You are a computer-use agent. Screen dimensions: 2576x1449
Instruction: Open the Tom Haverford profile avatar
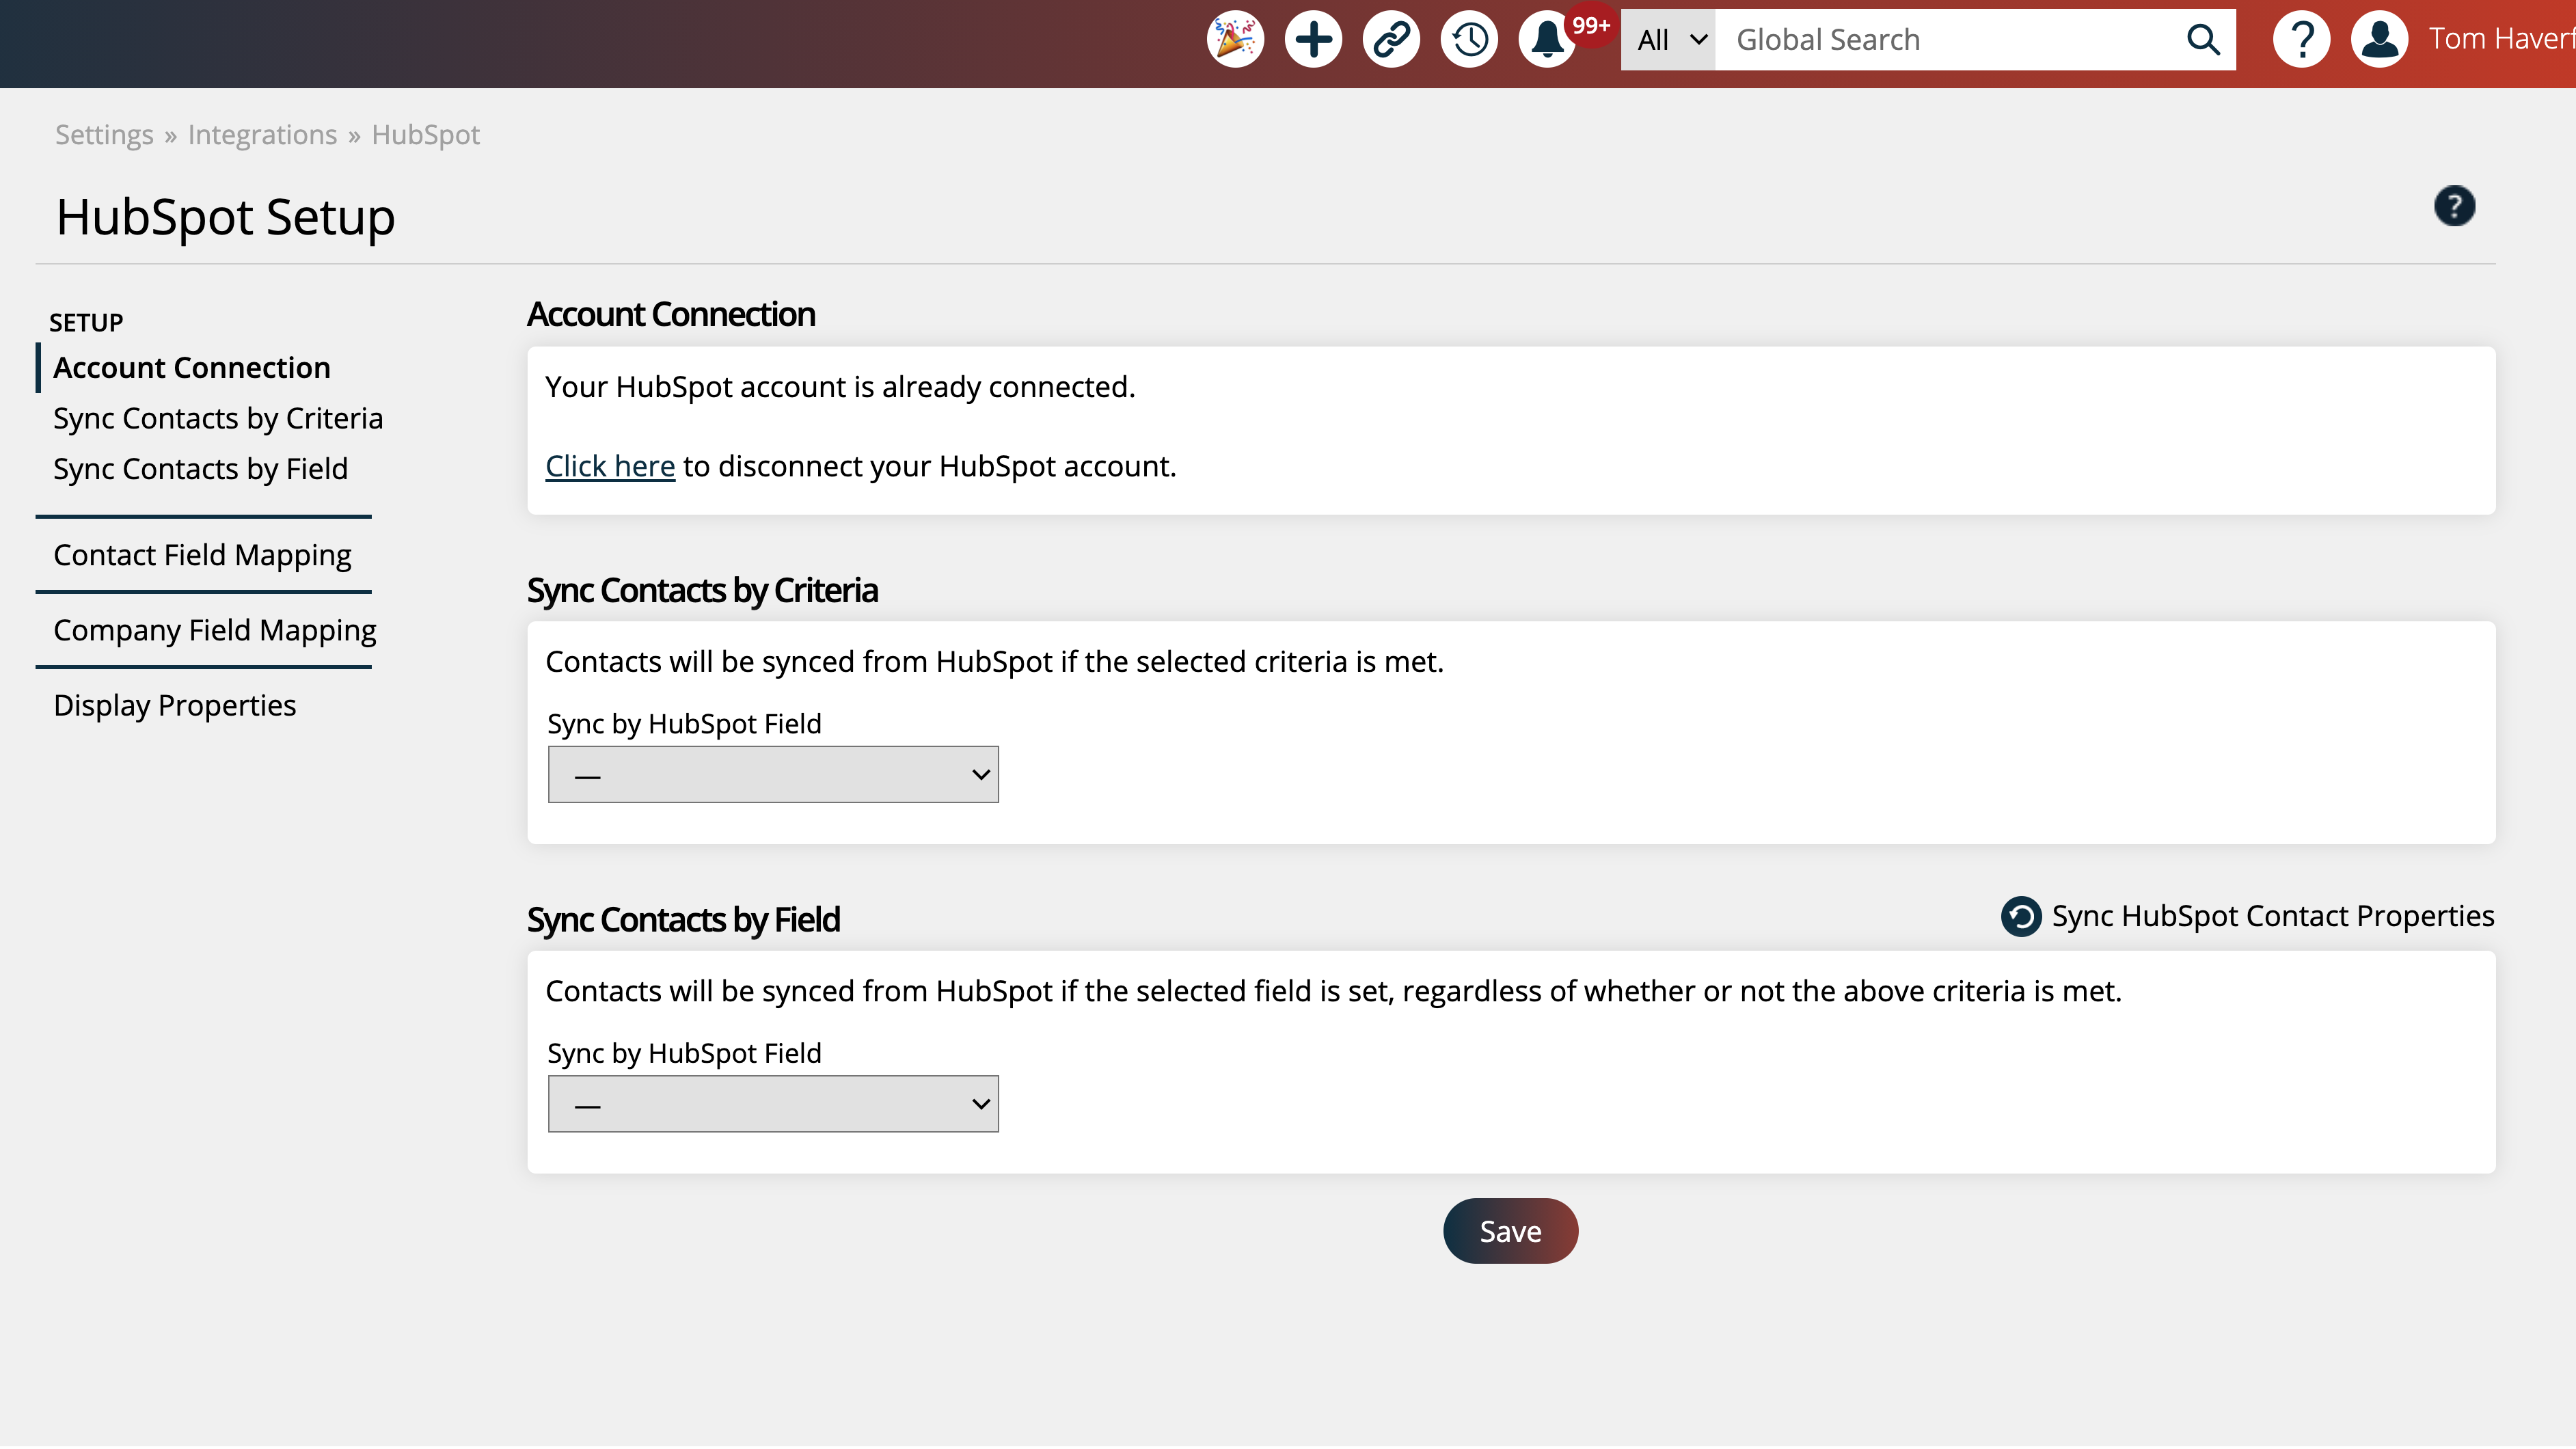click(2379, 39)
